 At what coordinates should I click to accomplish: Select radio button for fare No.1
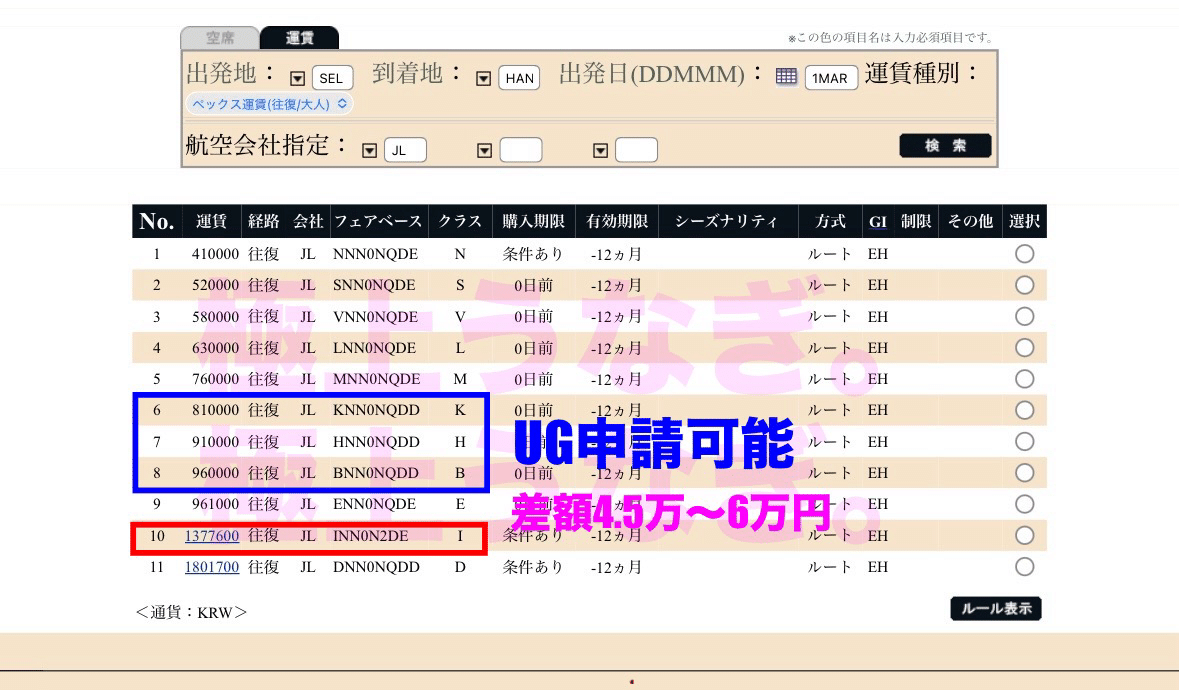point(1024,254)
